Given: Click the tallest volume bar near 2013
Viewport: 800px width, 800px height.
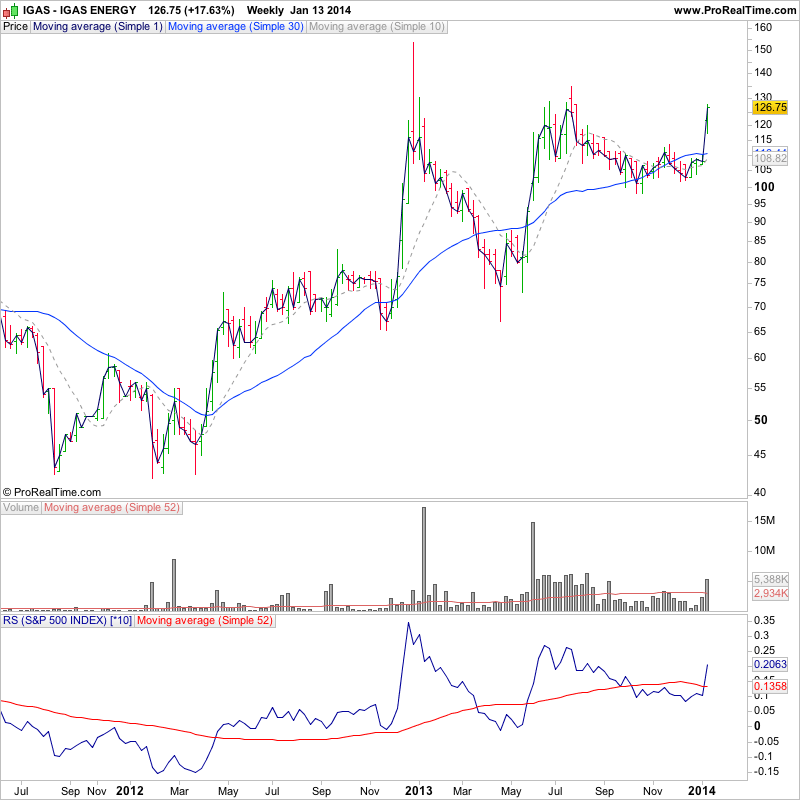Looking at the screenshot, I should pos(423,559).
